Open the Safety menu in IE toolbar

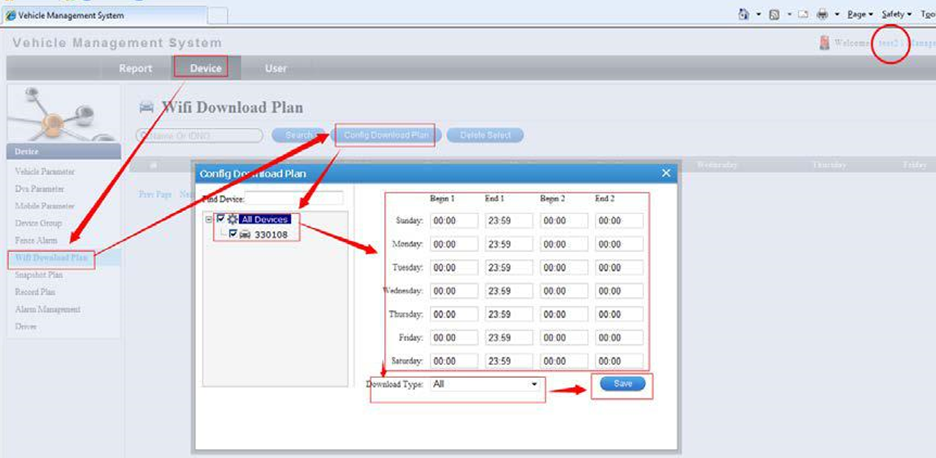pyautogui.click(x=897, y=14)
